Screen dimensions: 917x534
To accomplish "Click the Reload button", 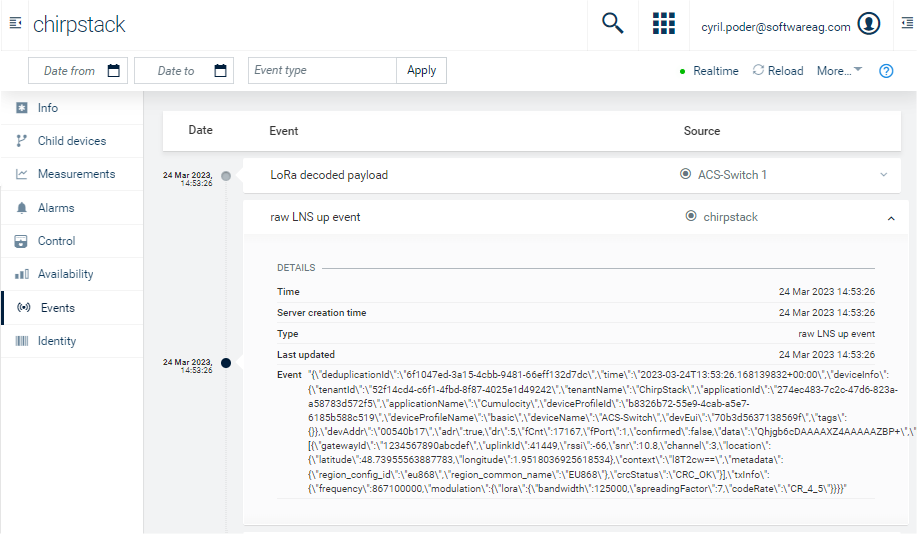I will tap(778, 71).
